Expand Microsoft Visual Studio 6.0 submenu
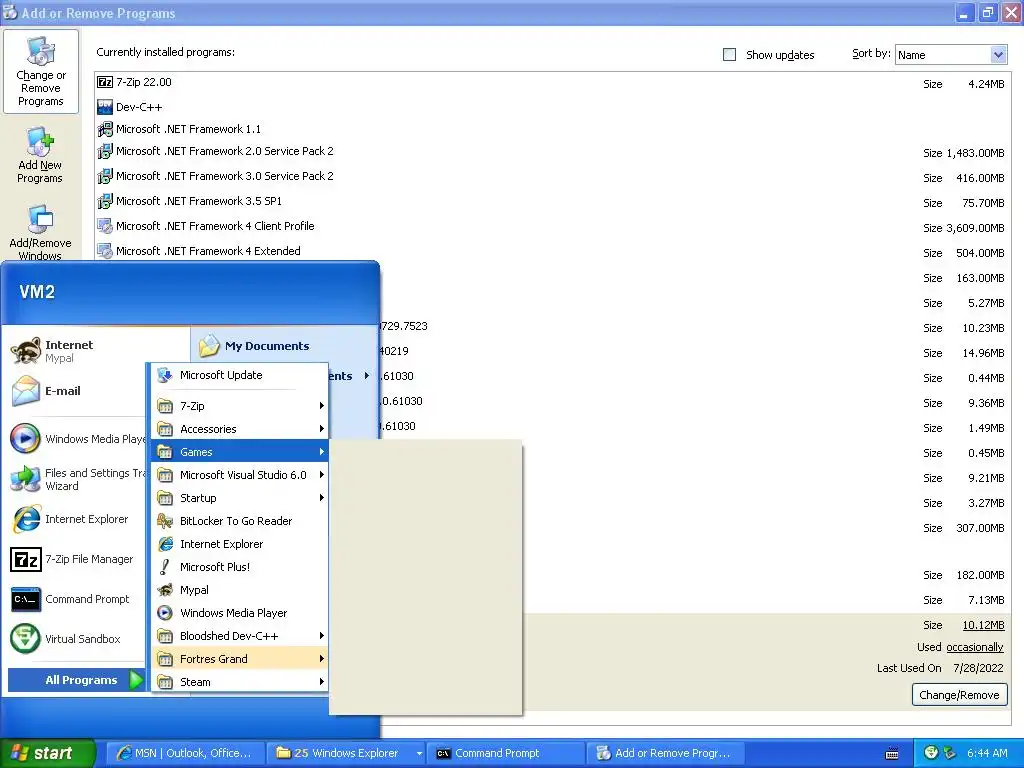This screenshot has width=1024, height=768. pos(240,475)
